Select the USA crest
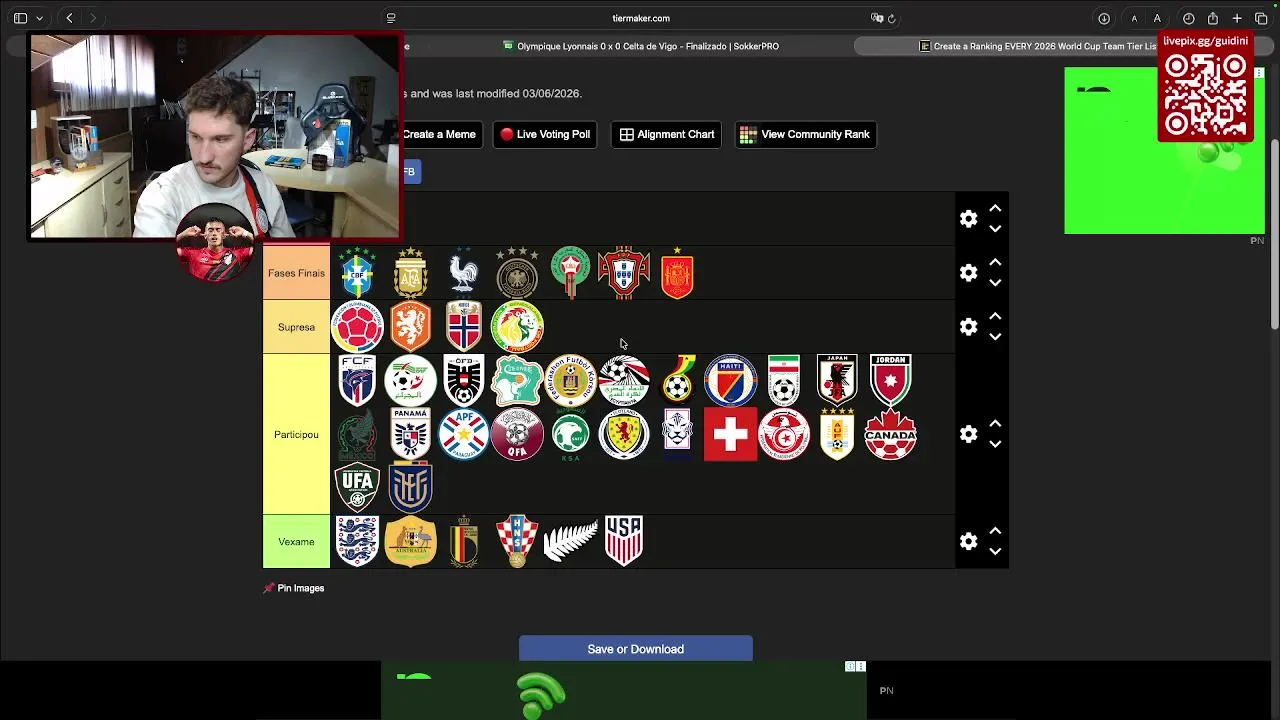The image size is (1280, 720). [624, 541]
